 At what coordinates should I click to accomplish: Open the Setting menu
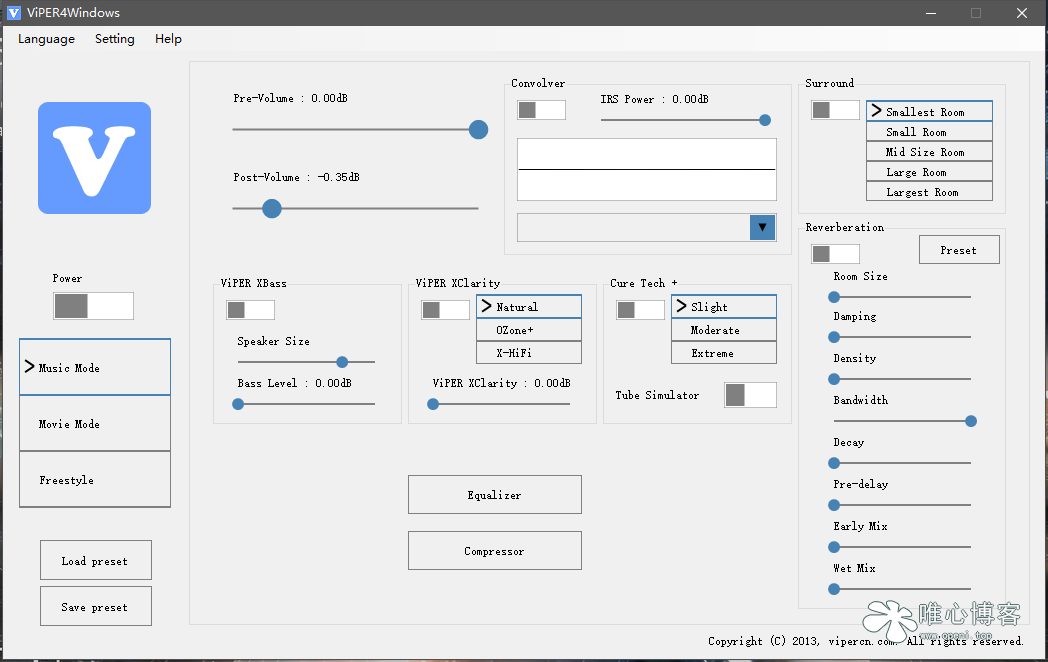[x=115, y=39]
